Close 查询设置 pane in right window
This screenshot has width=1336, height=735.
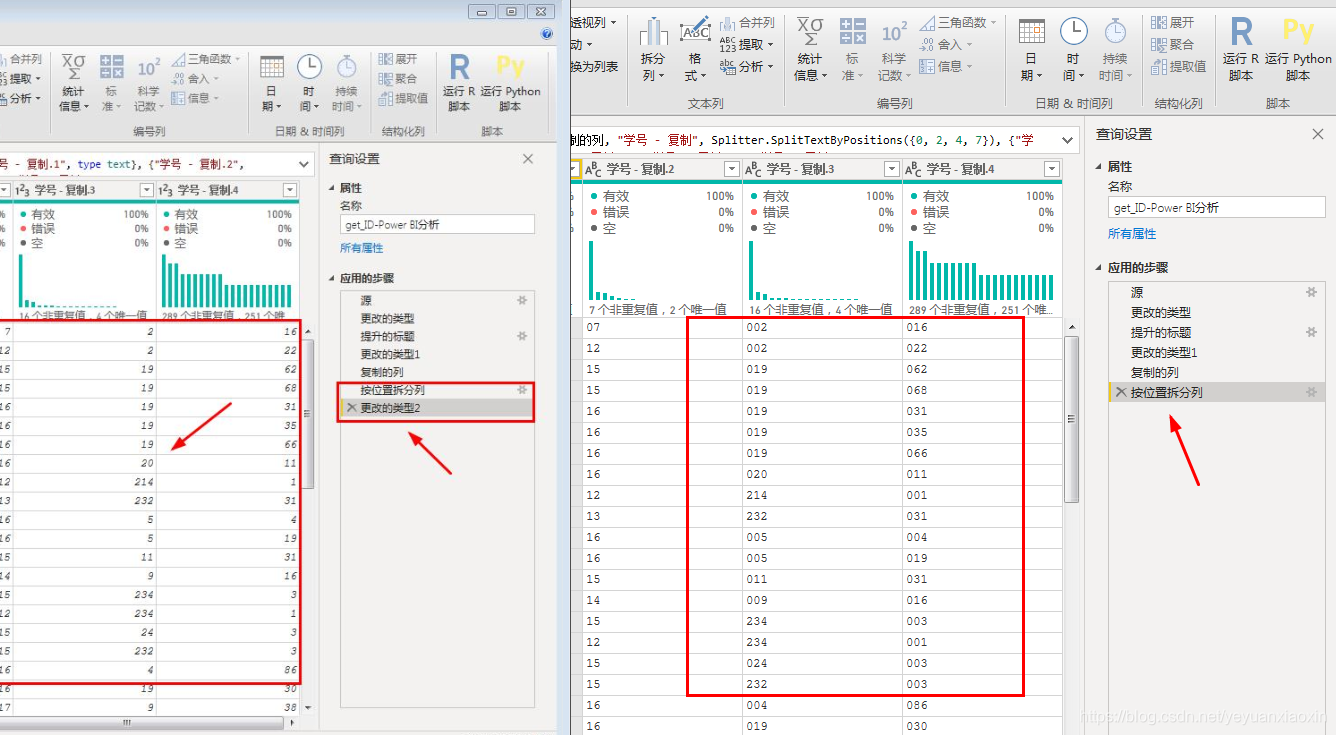tap(1317, 134)
